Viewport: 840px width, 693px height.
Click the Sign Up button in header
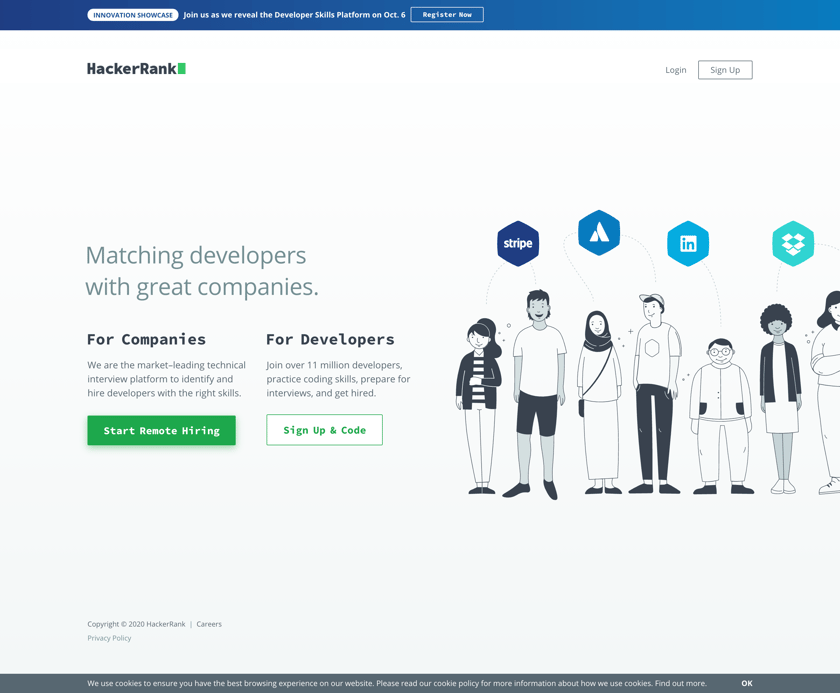tap(725, 70)
